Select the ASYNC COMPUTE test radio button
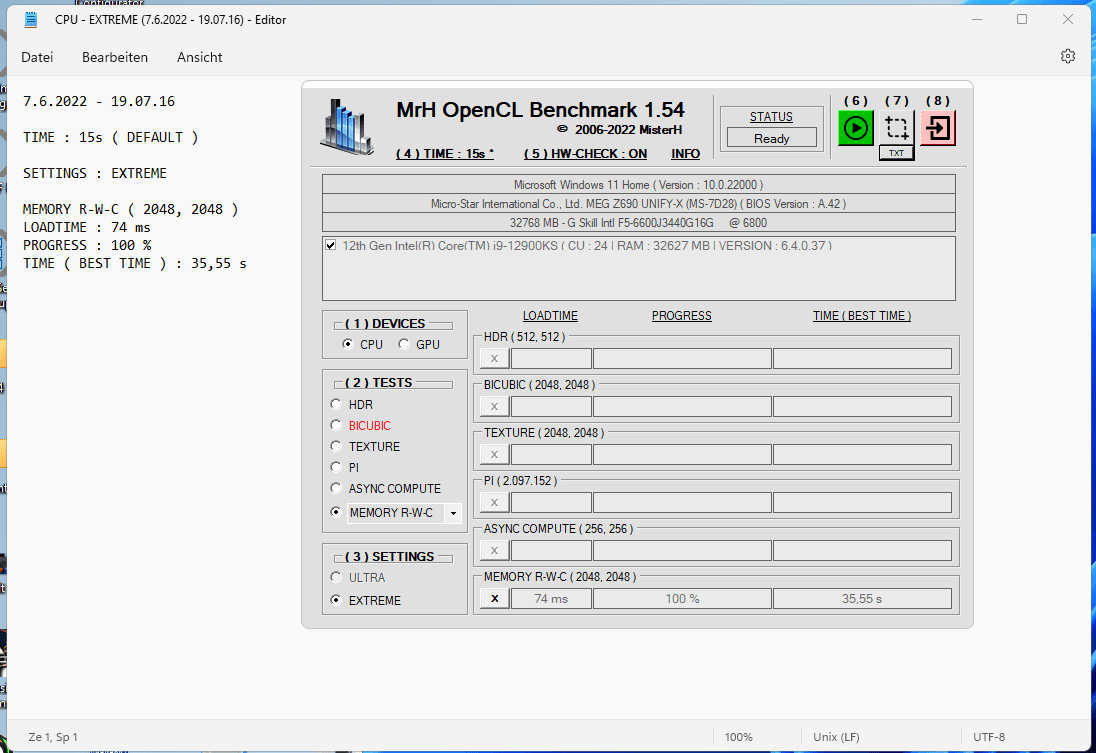This screenshot has width=1096, height=753. [336, 488]
